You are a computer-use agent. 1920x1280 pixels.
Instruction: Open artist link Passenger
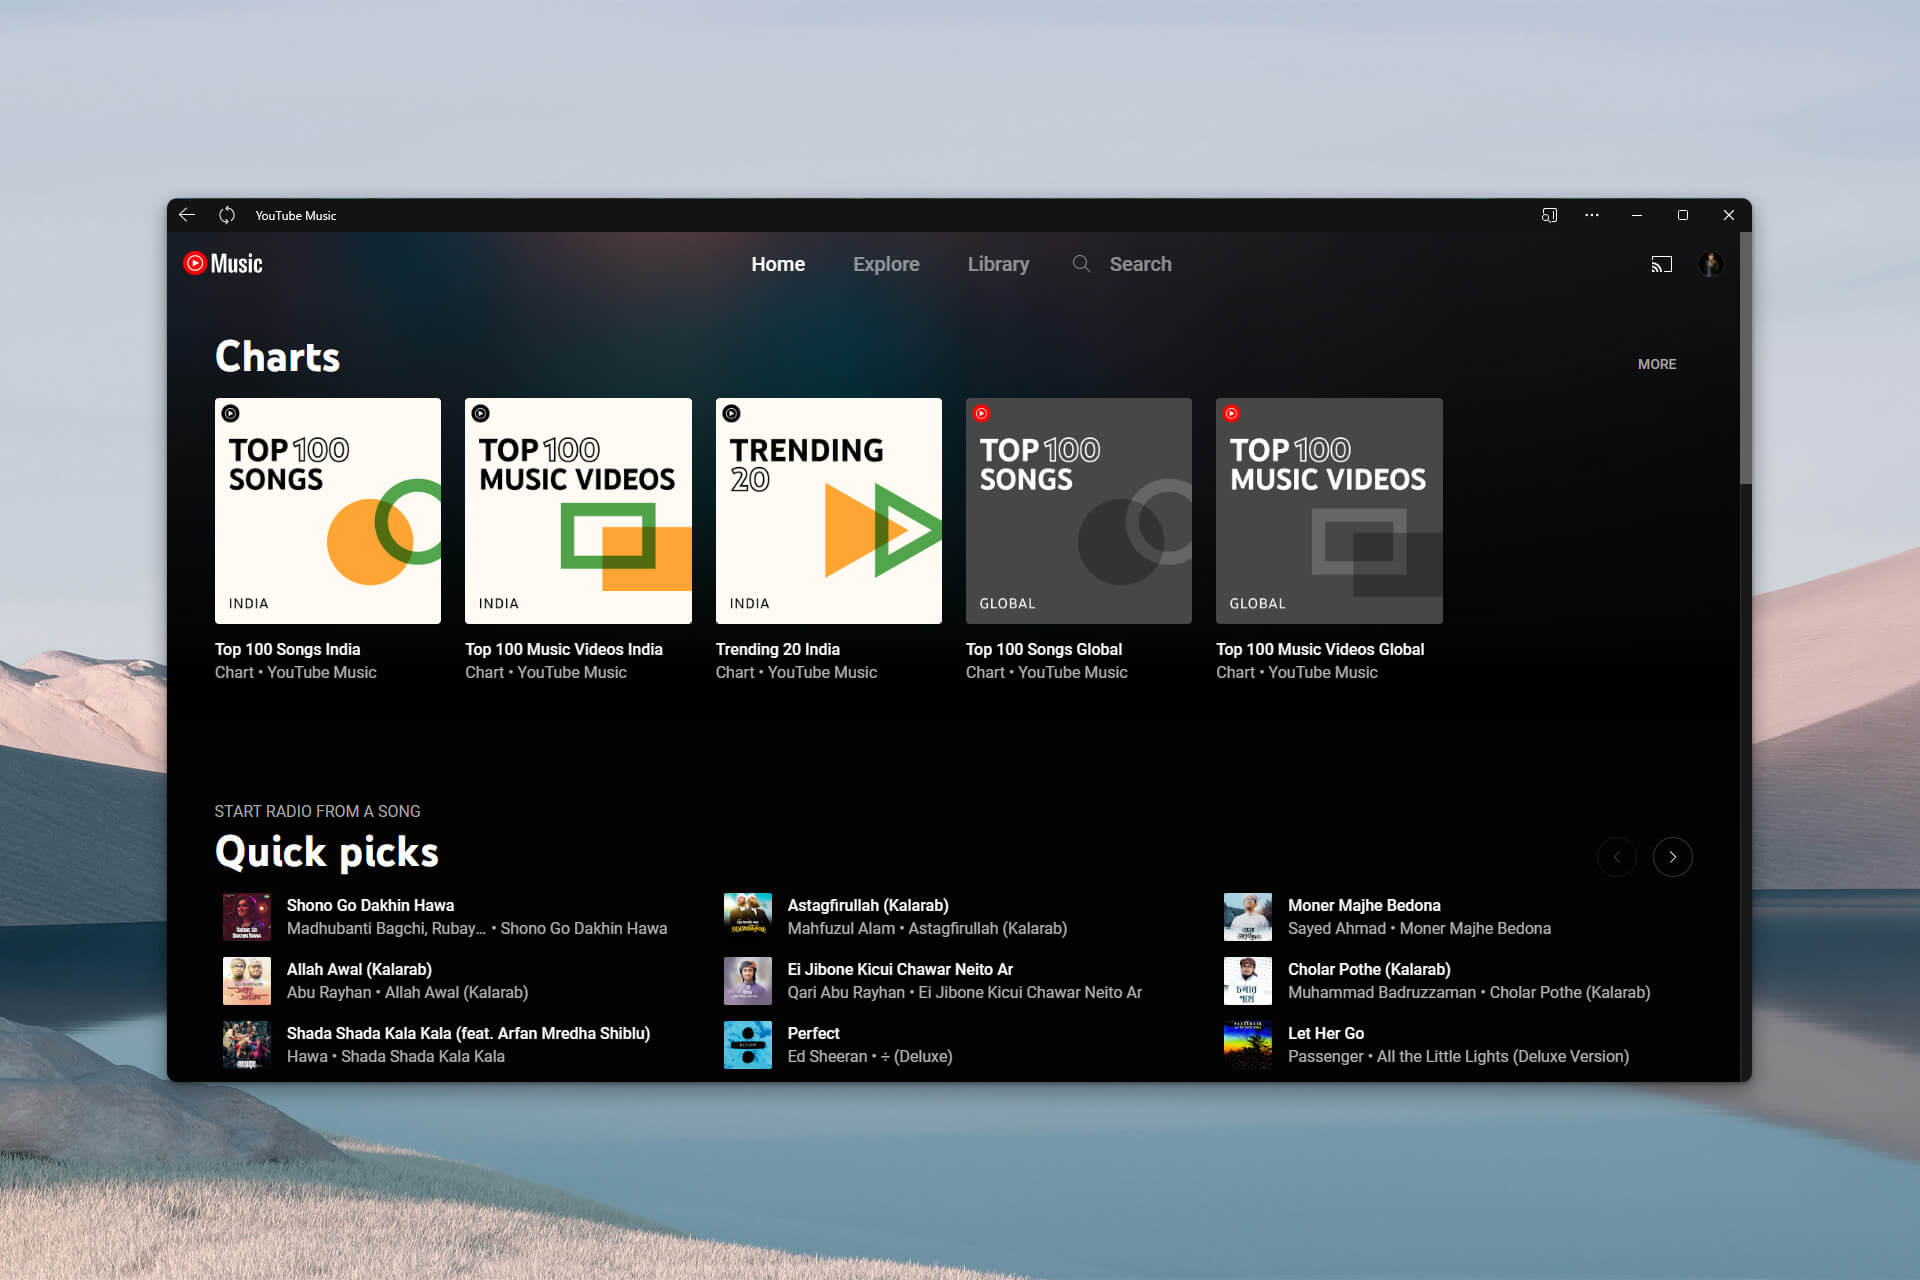tap(1325, 1056)
